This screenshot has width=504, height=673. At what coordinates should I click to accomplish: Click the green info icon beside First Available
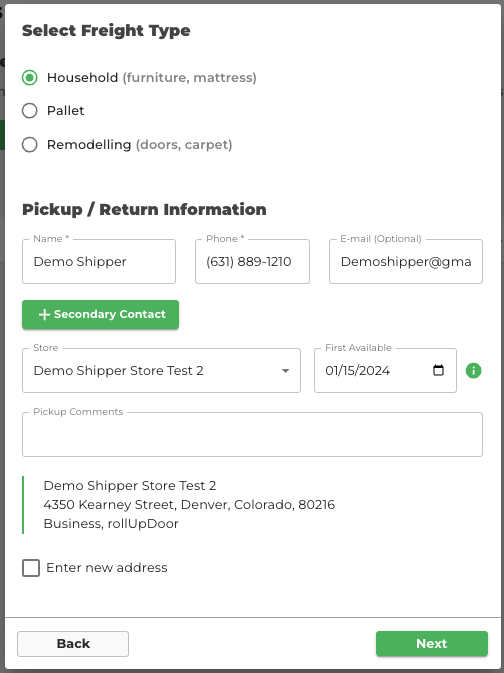click(473, 370)
